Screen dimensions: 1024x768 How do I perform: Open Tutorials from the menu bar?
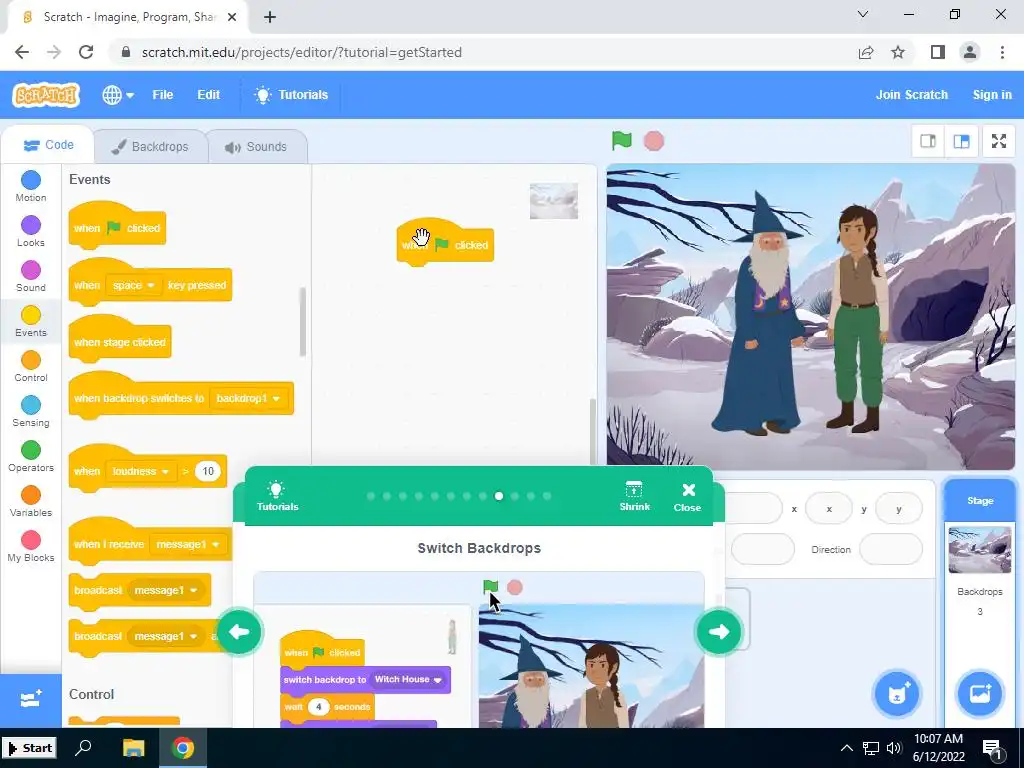pyautogui.click(x=291, y=95)
